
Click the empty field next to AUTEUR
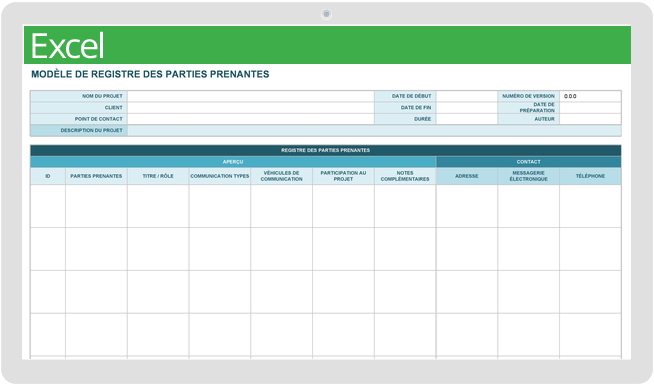coord(590,119)
